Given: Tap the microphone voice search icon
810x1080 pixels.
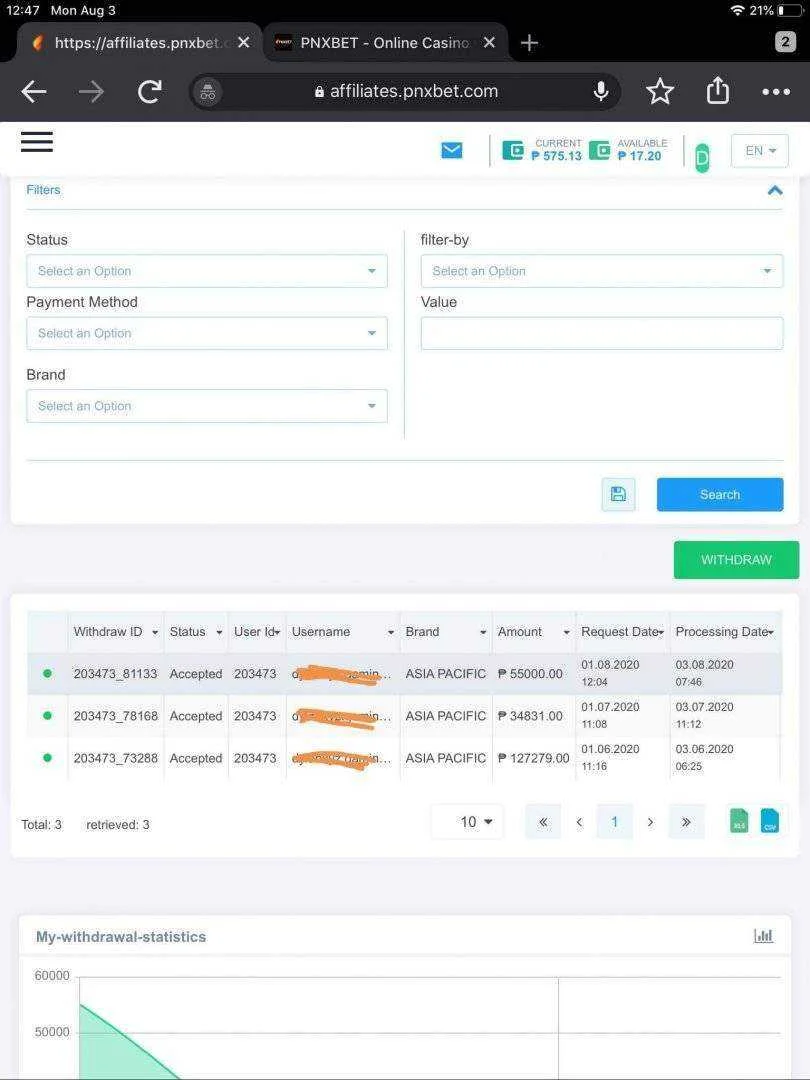Looking at the screenshot, I should click(601, 91).
